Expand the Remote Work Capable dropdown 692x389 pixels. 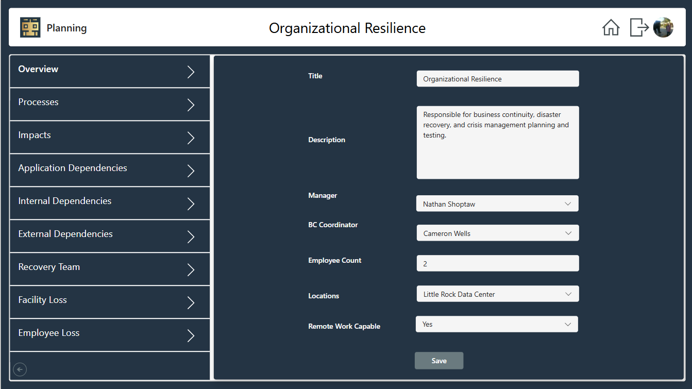click(496, 324)
